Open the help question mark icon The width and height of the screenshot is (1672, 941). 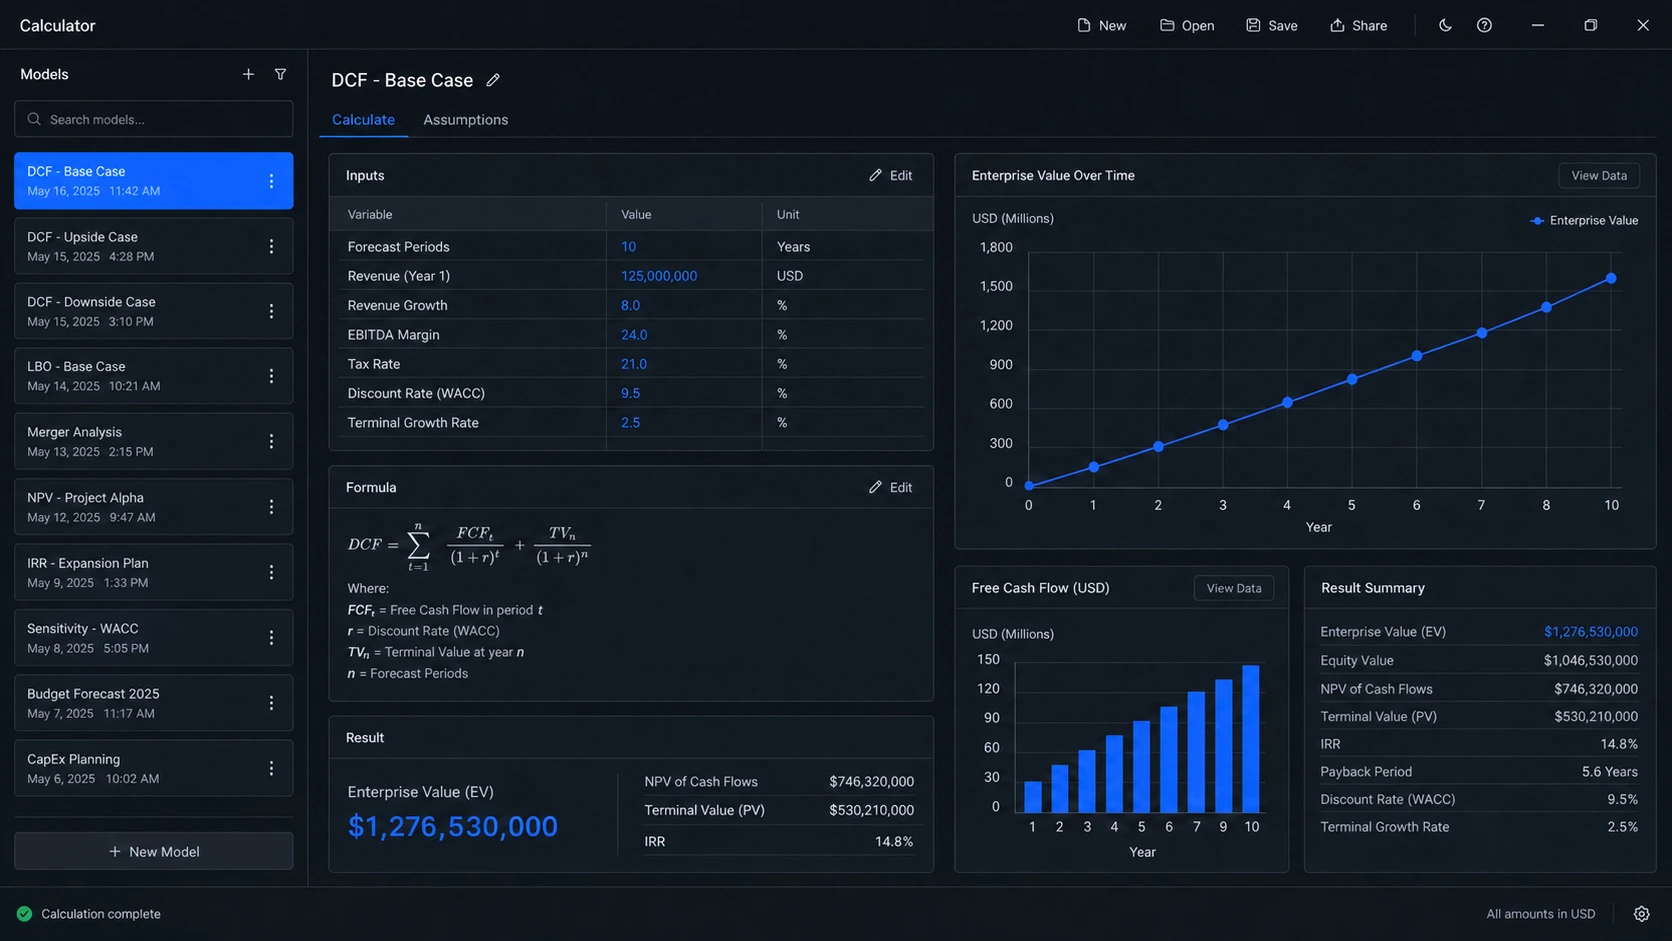pyautogui.click(x=1484, y=25)
